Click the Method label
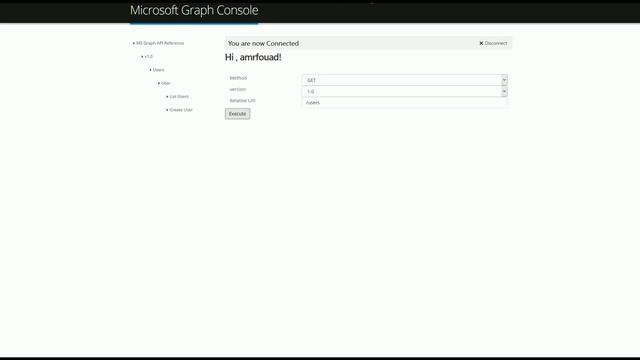This screenshot has width=640, height=360. [x=238, y=78]
